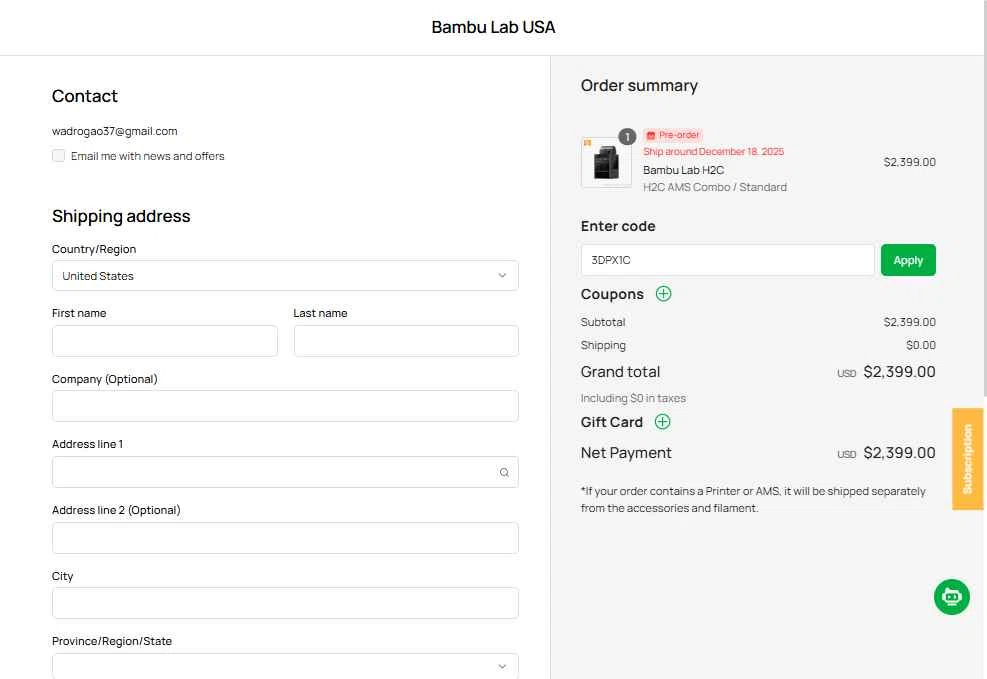Viewport: 987px width, 679px height.
Task: Expand the Province/Region/State dropdown
Action: pos(285,666)
